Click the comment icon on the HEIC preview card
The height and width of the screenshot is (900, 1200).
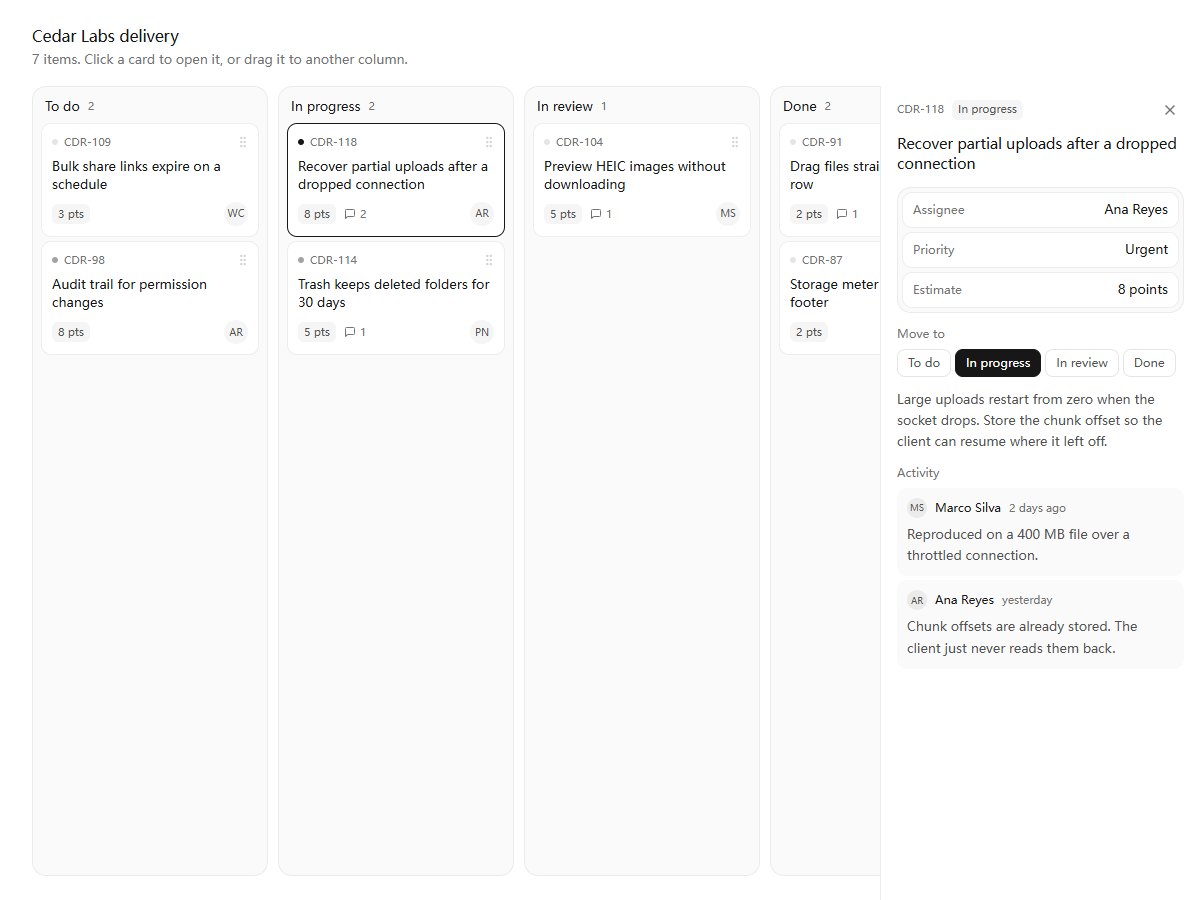[x=596, y=214]
